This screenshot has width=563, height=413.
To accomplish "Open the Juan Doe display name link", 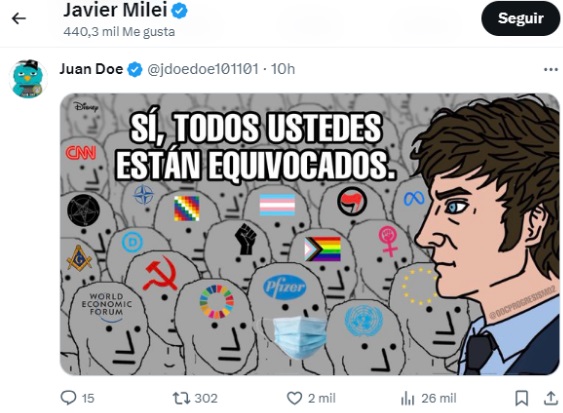I will 91,69.
